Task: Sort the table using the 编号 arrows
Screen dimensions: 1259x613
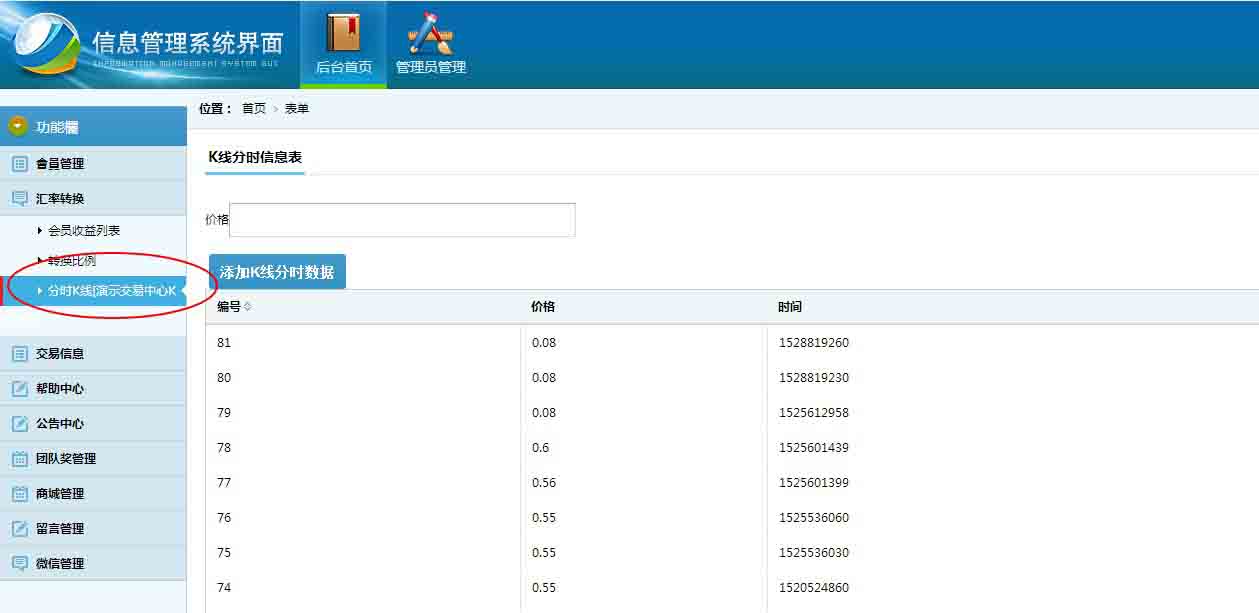Action: coord(248,307)
